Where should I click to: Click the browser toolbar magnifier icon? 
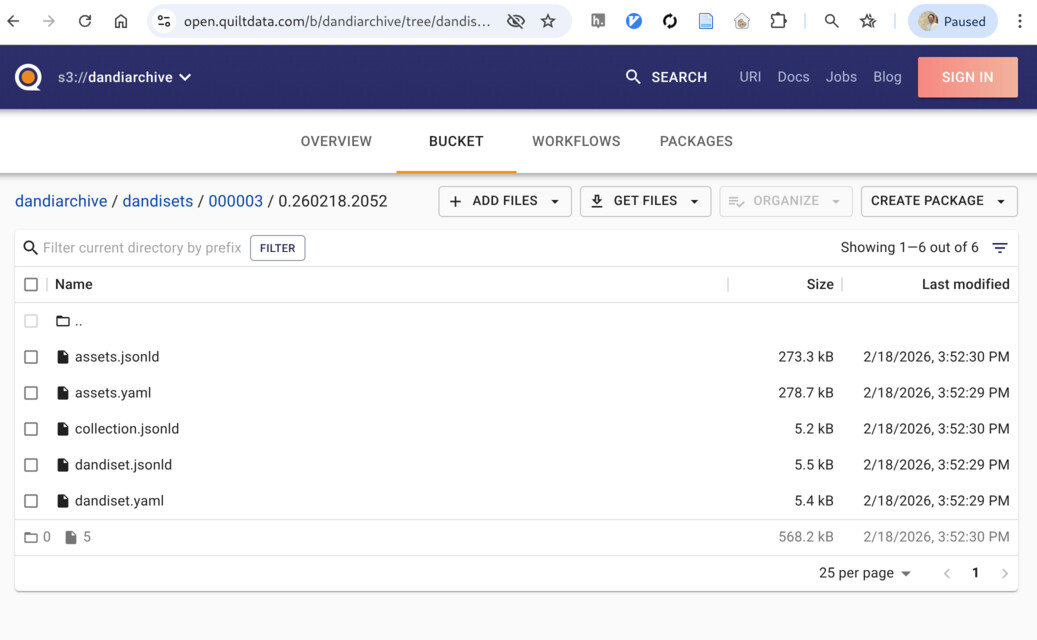point(832,21)
